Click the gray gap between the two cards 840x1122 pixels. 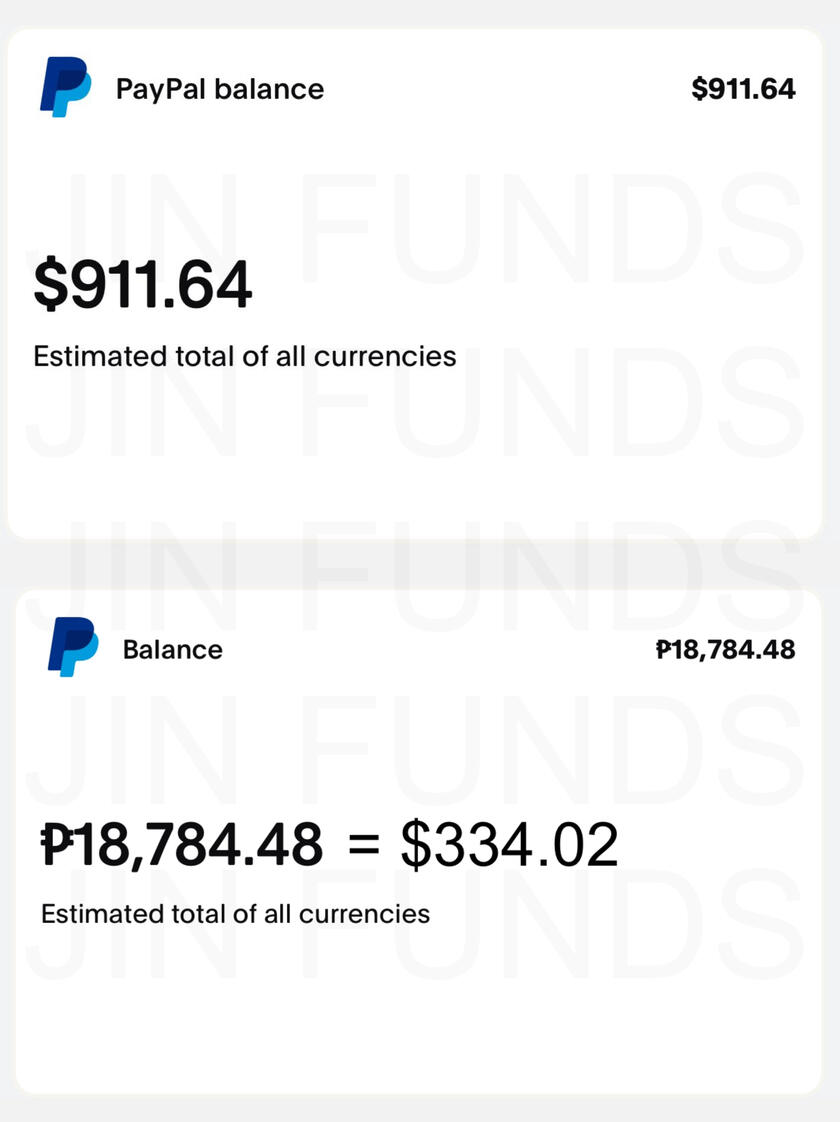click(420, 565)
